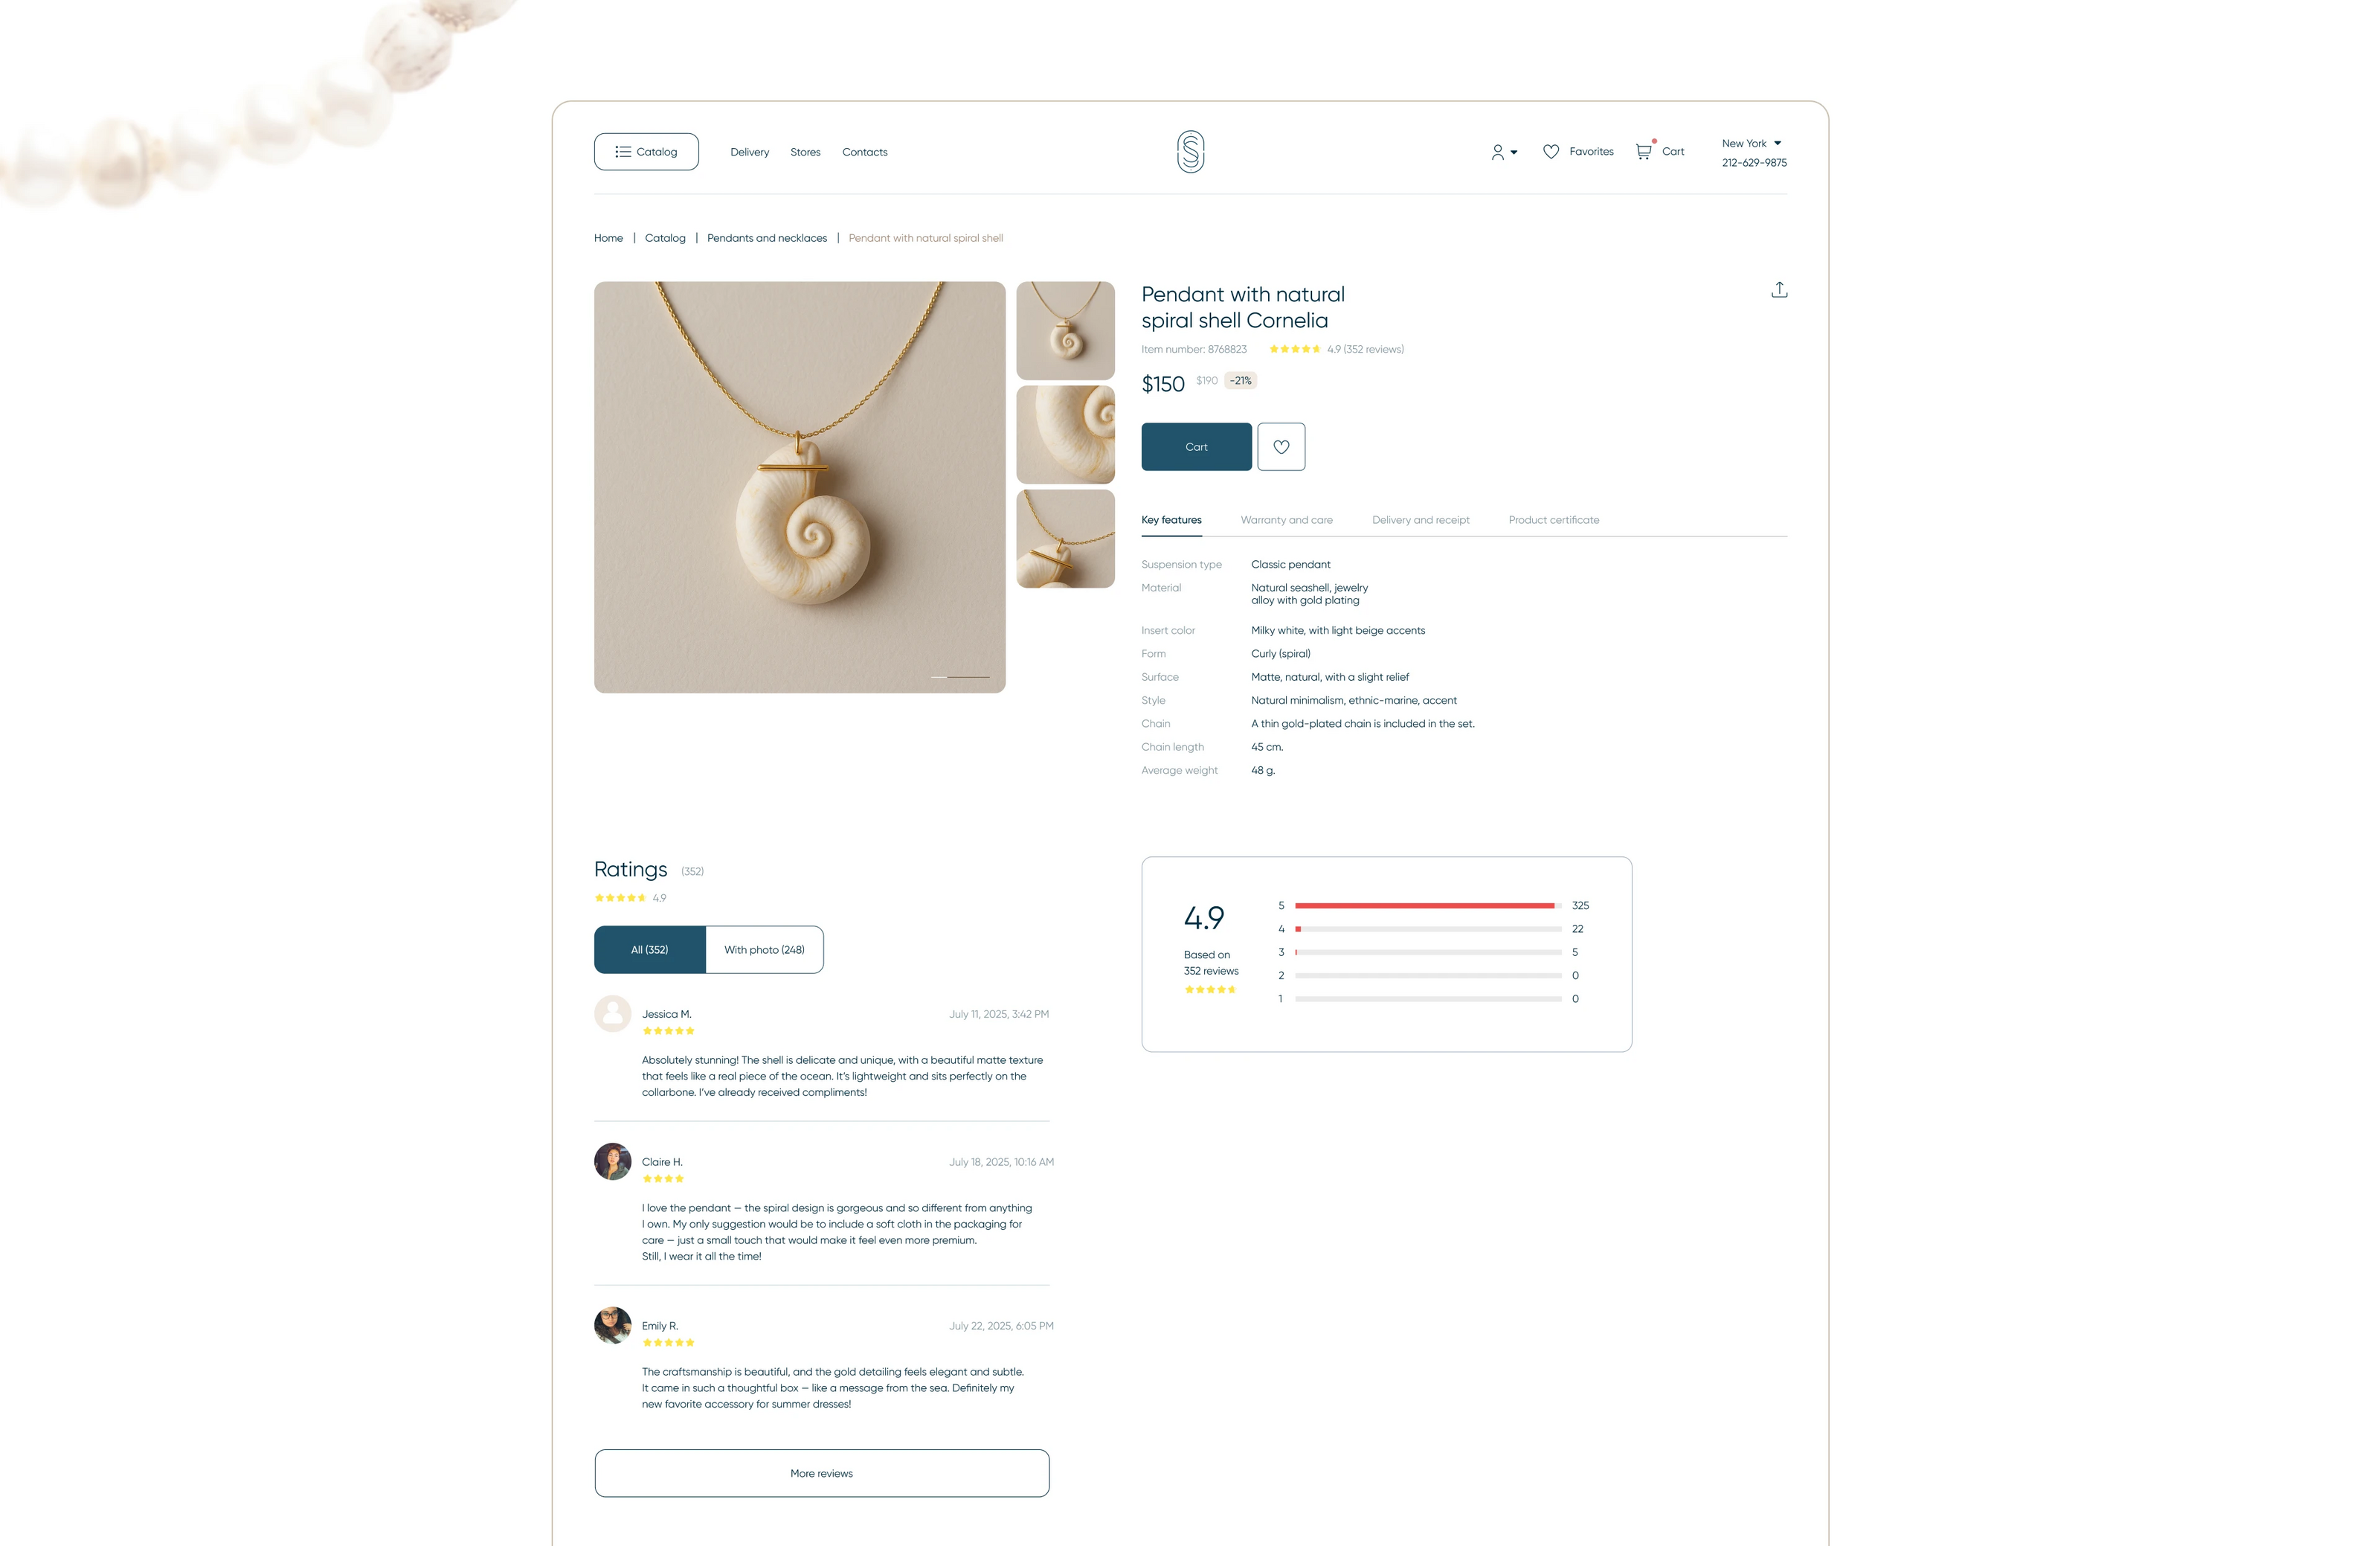Click the Catalog menu icon button
This screenshot has width=2380, height=1546.
646,152
